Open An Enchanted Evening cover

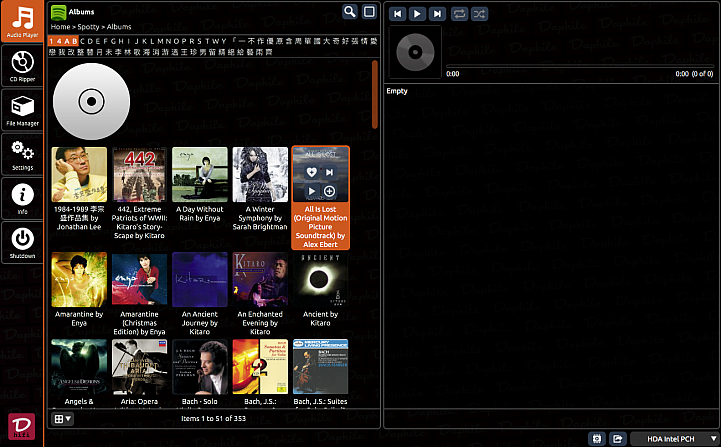click(x=260, y=280)
